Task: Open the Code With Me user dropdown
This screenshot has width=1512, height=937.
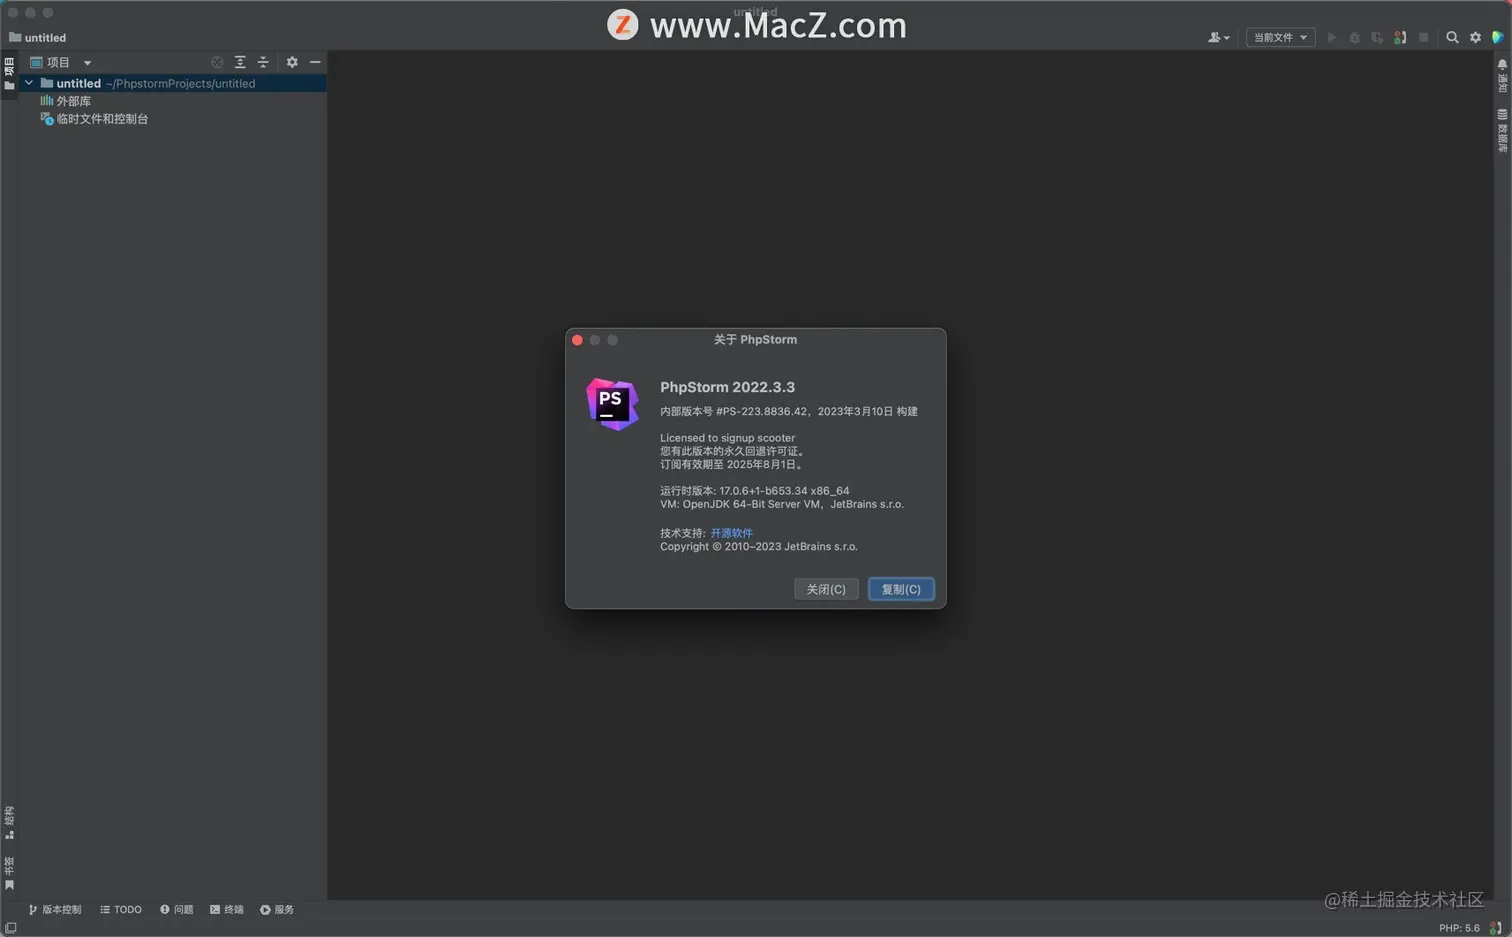Action: [x=1218, y=37]
